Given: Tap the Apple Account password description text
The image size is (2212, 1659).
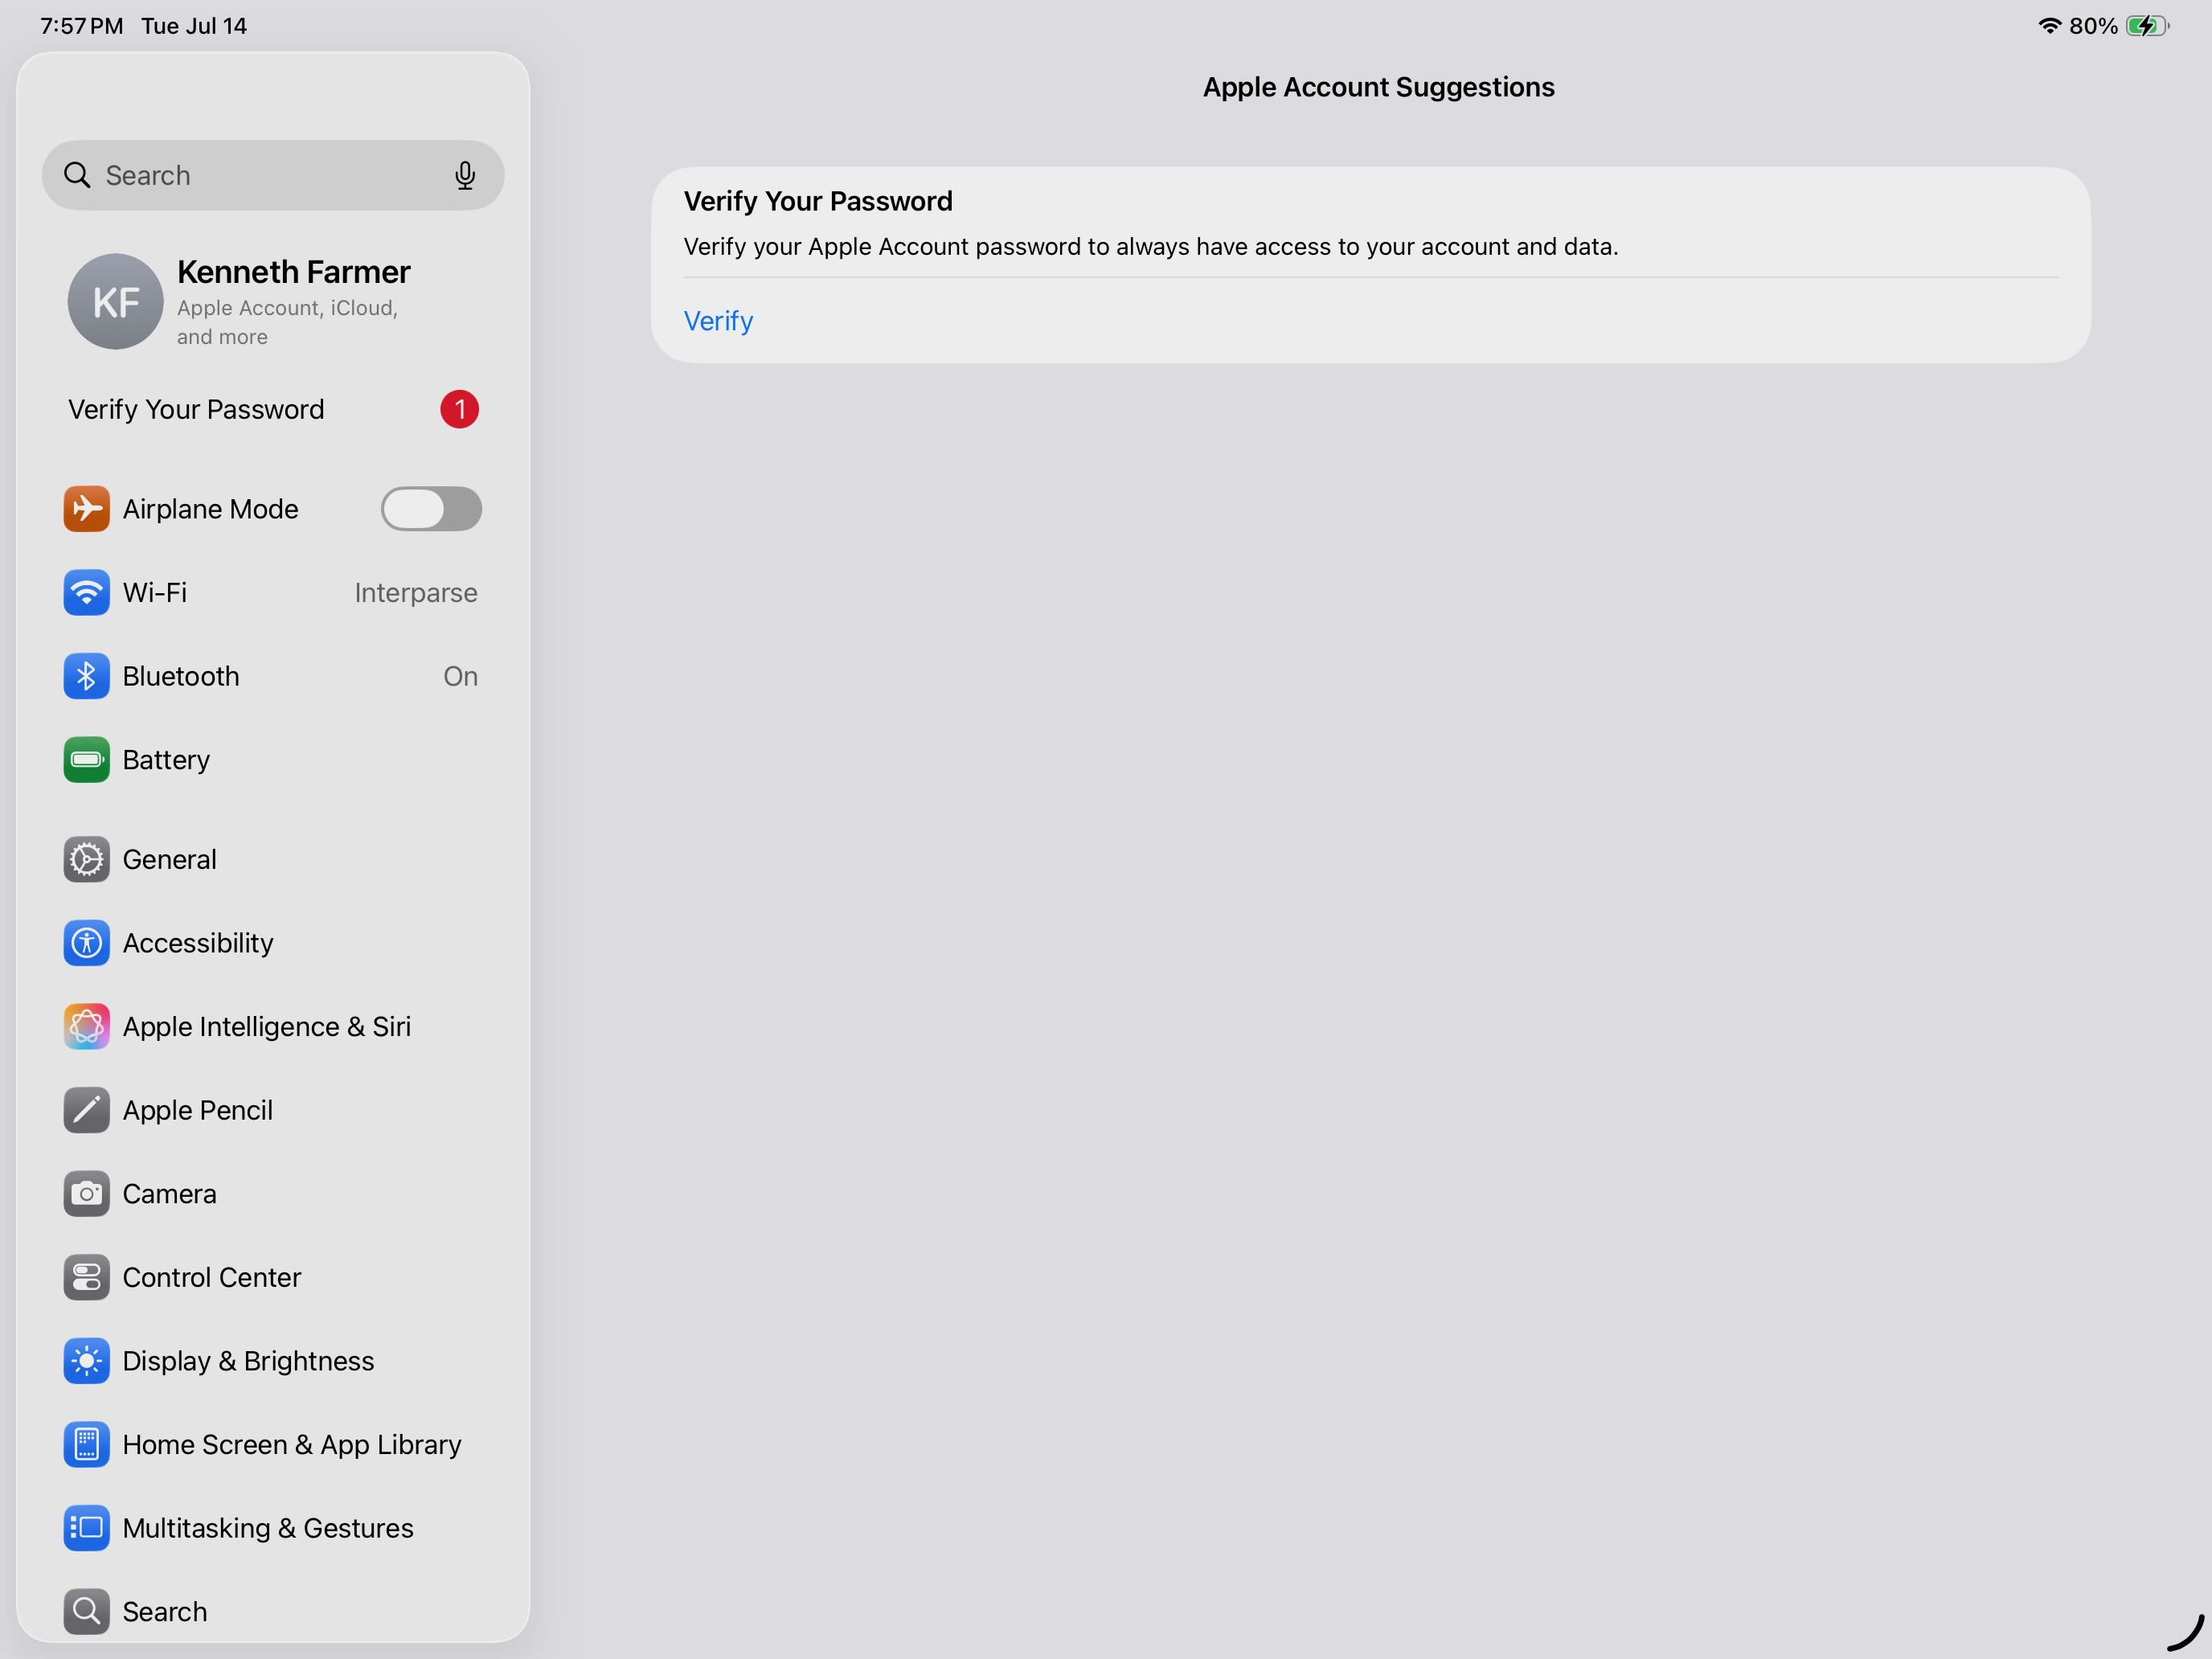Looking at the screenshot, I should (x=1150, y=246).
